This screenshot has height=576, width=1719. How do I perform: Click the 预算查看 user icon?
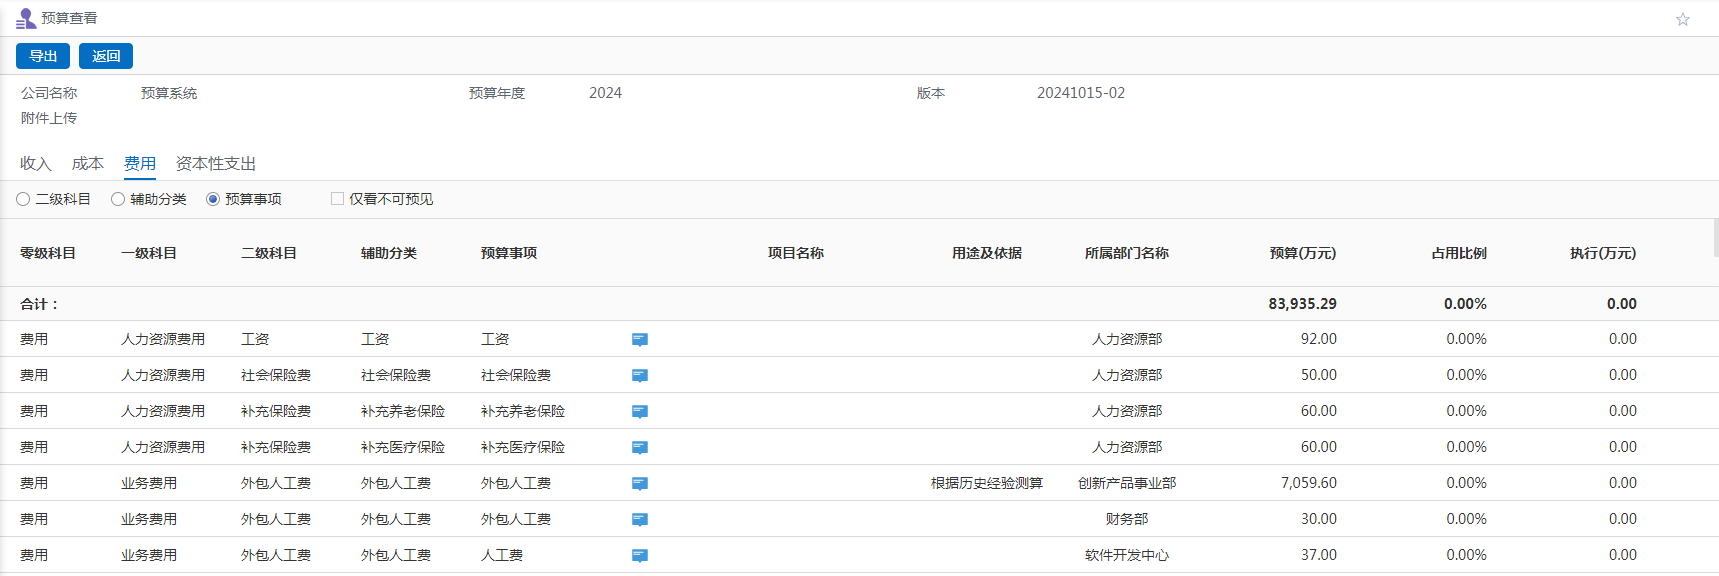[x=26, y=19]
